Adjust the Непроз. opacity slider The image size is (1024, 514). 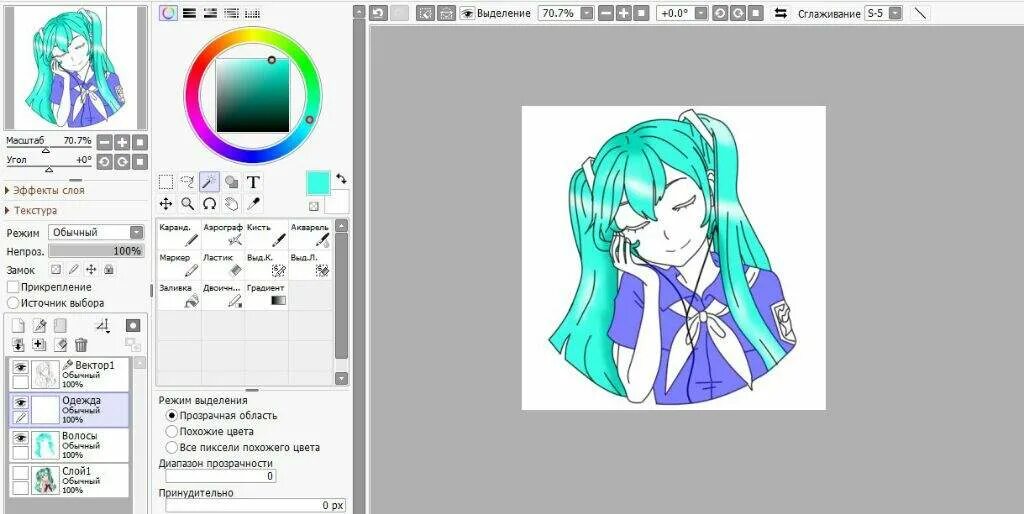point(96,251)
